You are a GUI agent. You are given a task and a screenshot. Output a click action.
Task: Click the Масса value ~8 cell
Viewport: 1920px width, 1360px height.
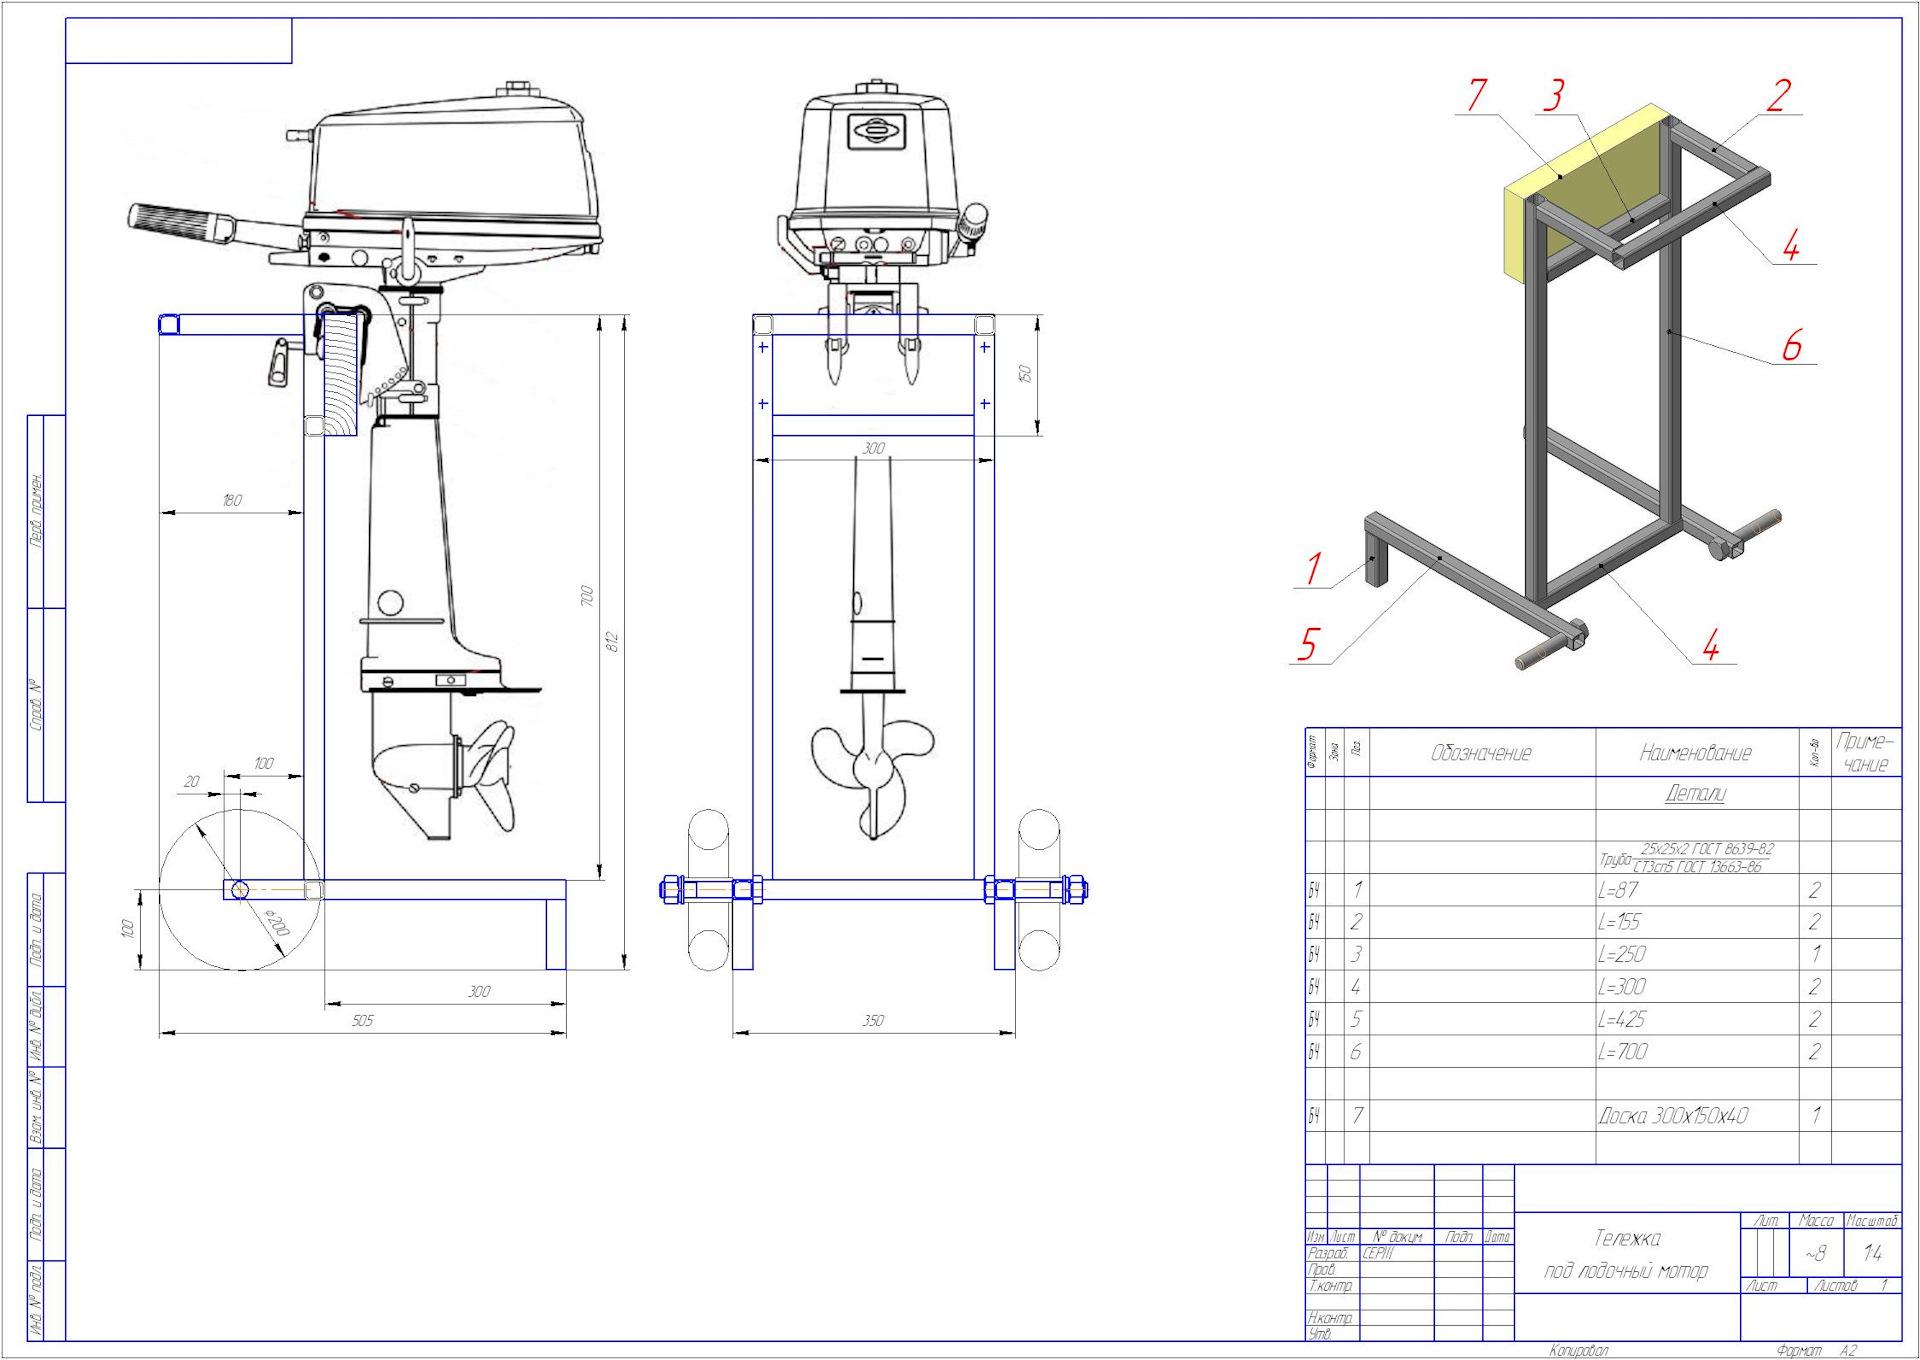[1815, 1253]
